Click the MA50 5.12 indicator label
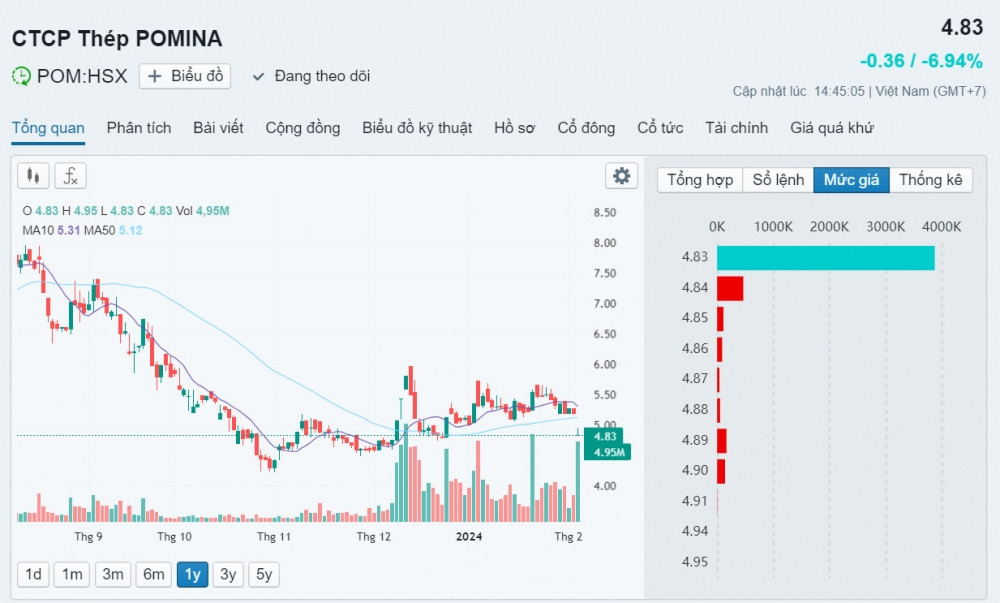1000x603 pixels. (113, 230)
